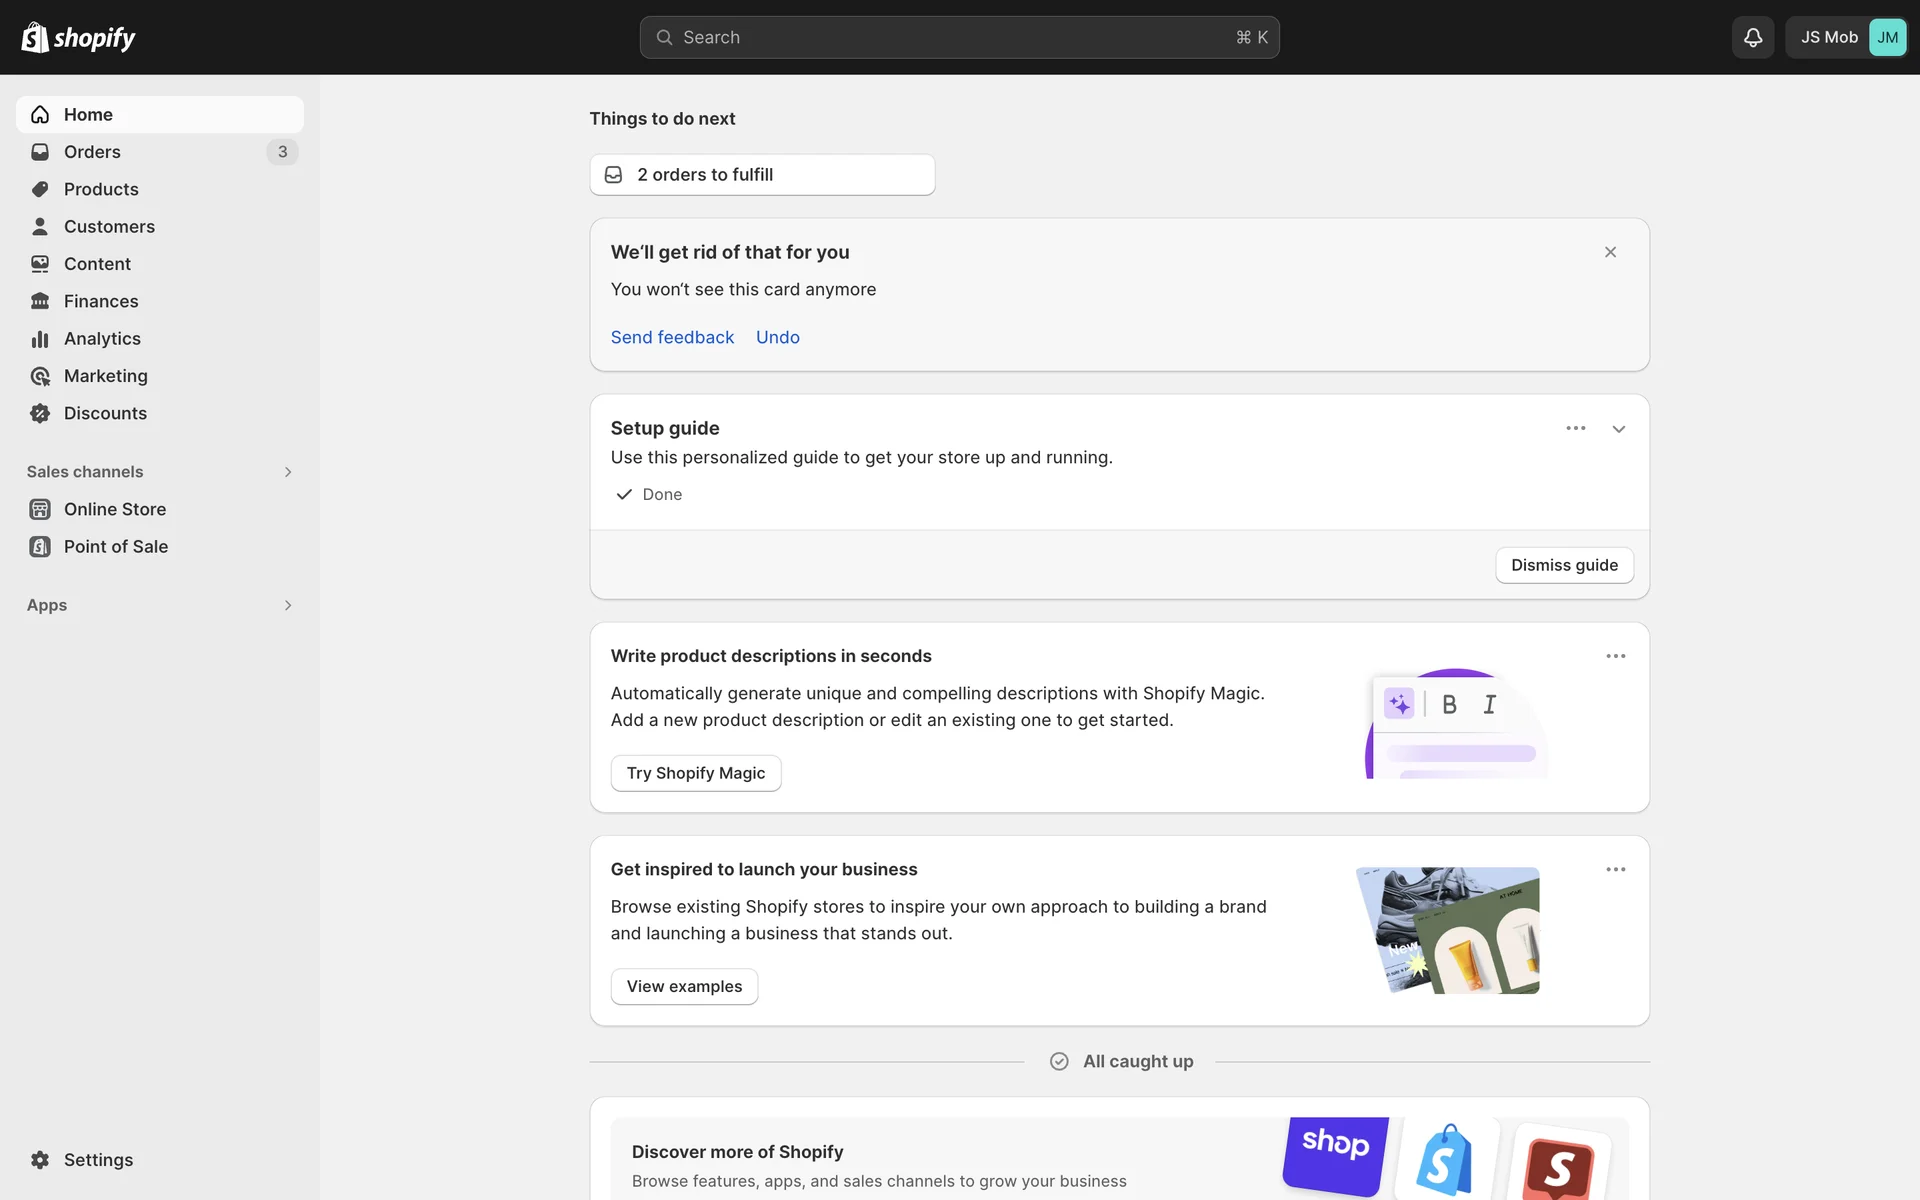Click the Undo link
This screenshot has width=1920, height=1200.
pos(777,338)
